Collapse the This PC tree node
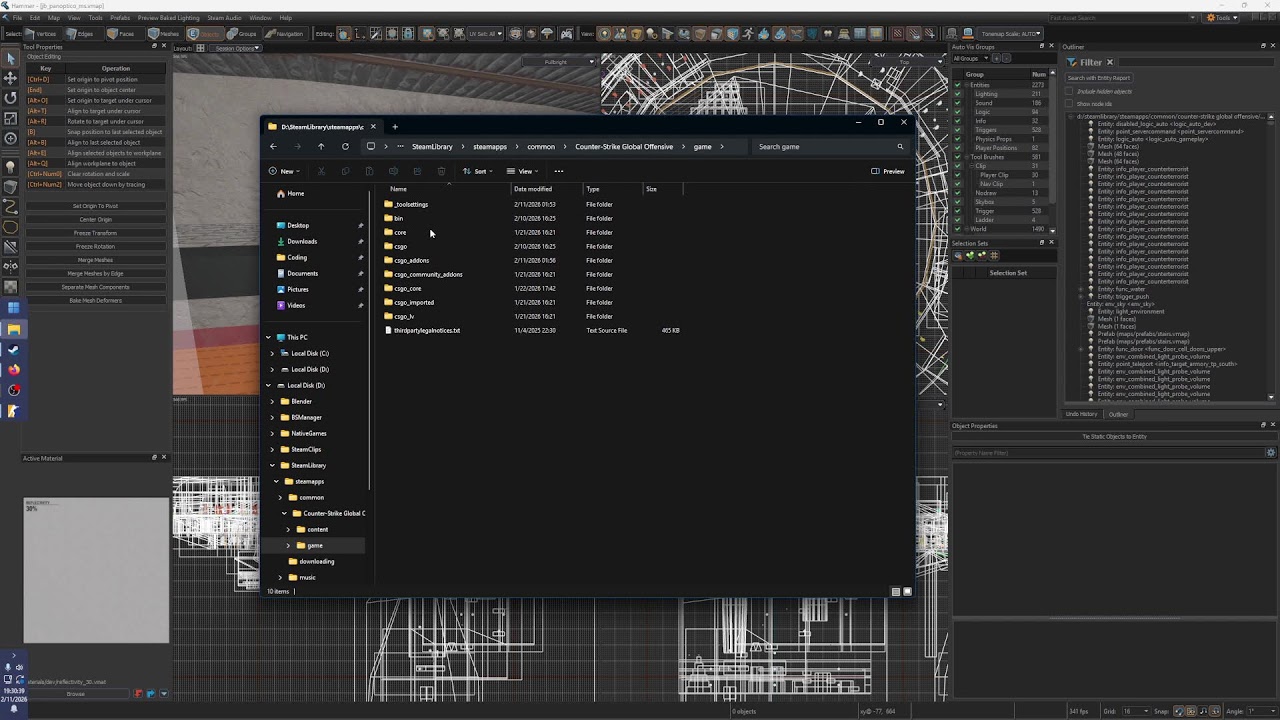 (x=269, y=337)
